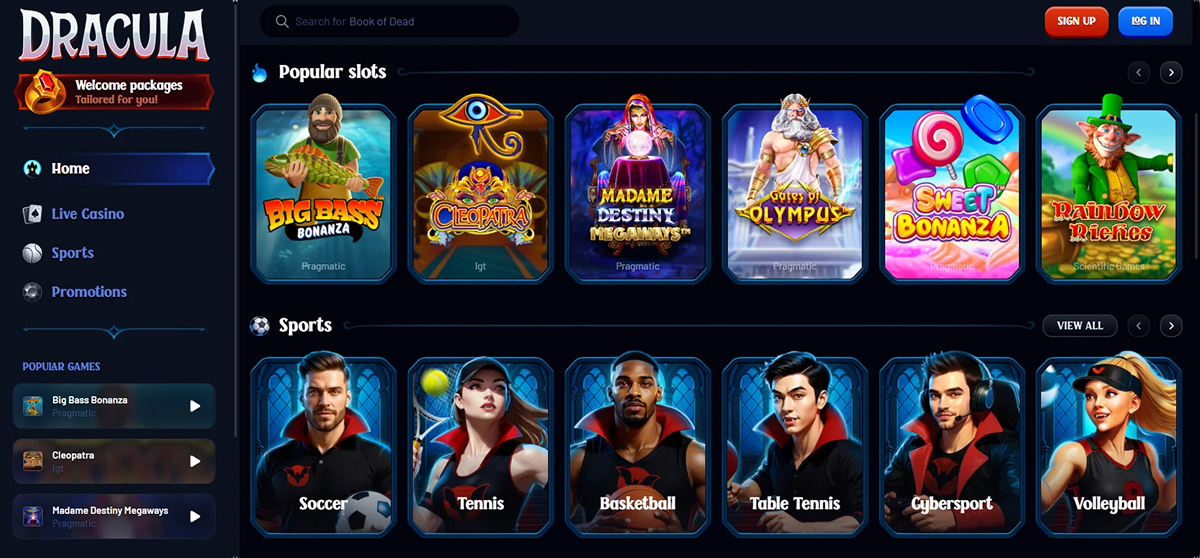Select Home in the sidebar
Image resolution: width=1200 pixels, height=558 pixels.
coord(116,169)
